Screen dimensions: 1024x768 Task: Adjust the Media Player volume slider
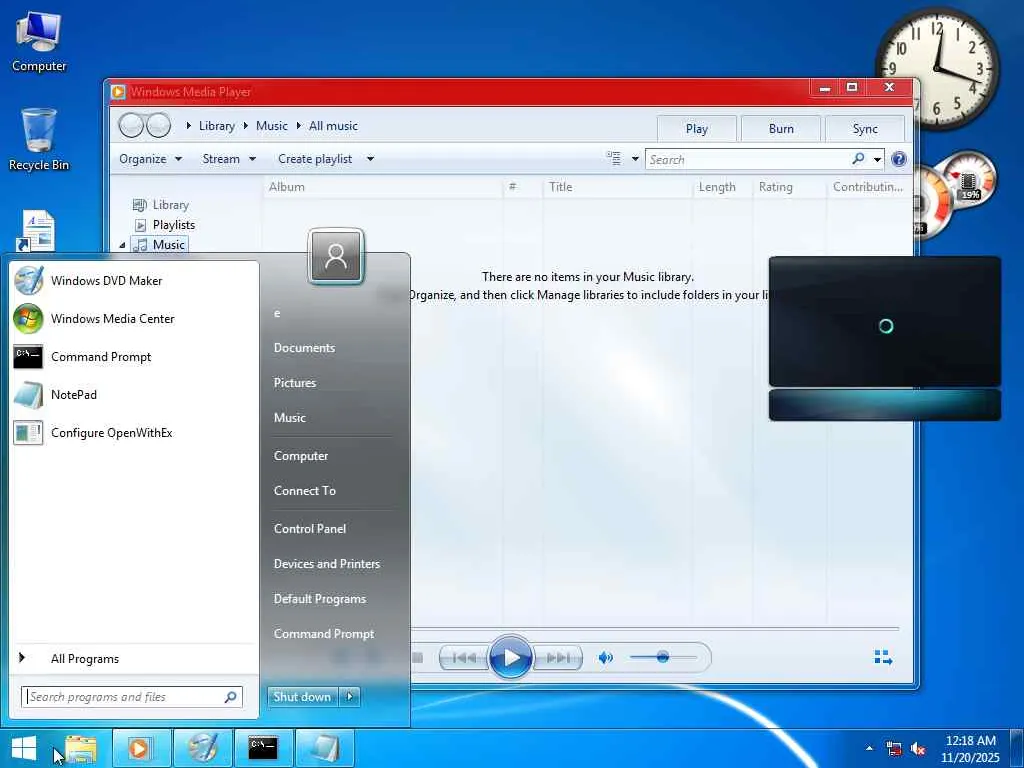click(x=663, y=658)
